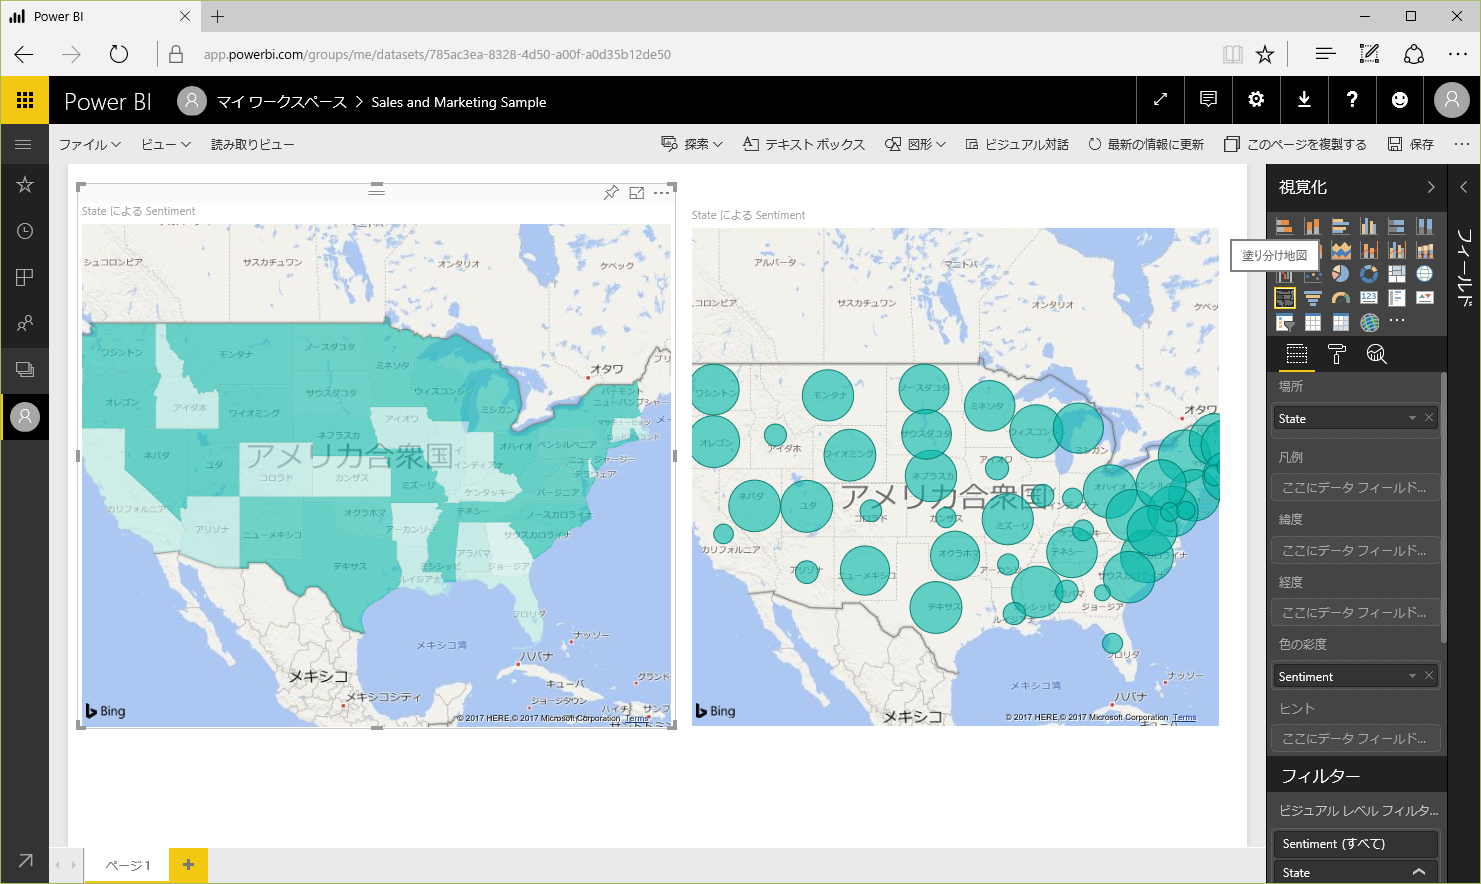Switch to the Fields well tab
Image resolution: width=1481 pixels, height=884 pixels.
(x=1297, y=354)
